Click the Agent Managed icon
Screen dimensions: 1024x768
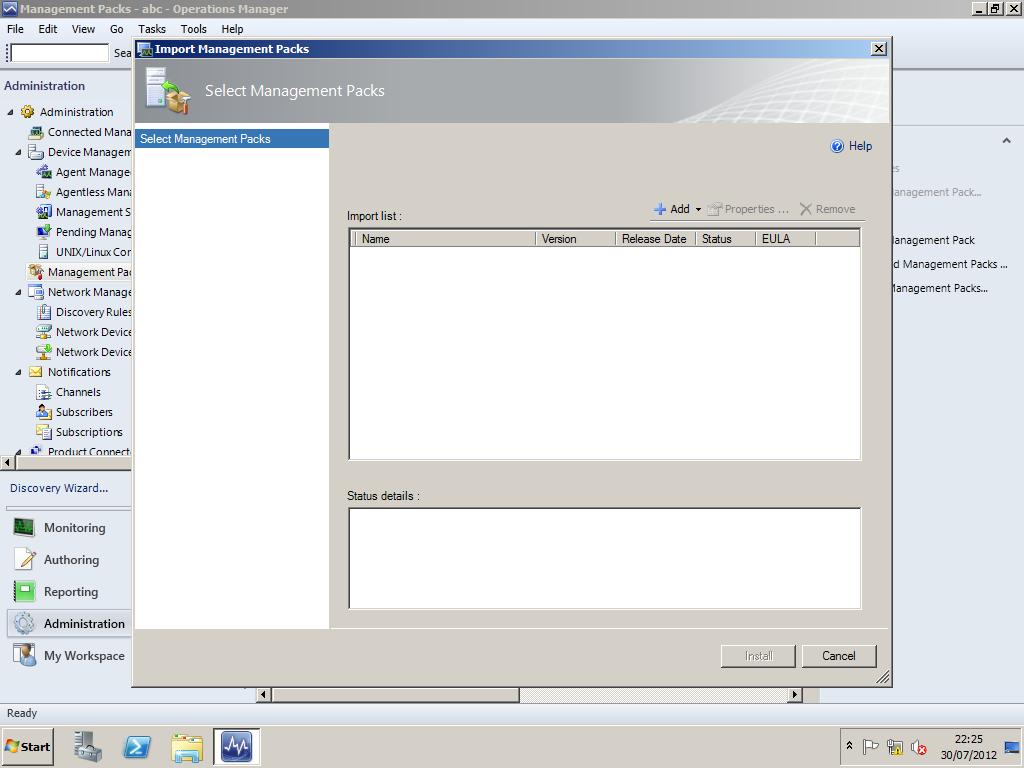pyautogui.click(x=44, y=172)
